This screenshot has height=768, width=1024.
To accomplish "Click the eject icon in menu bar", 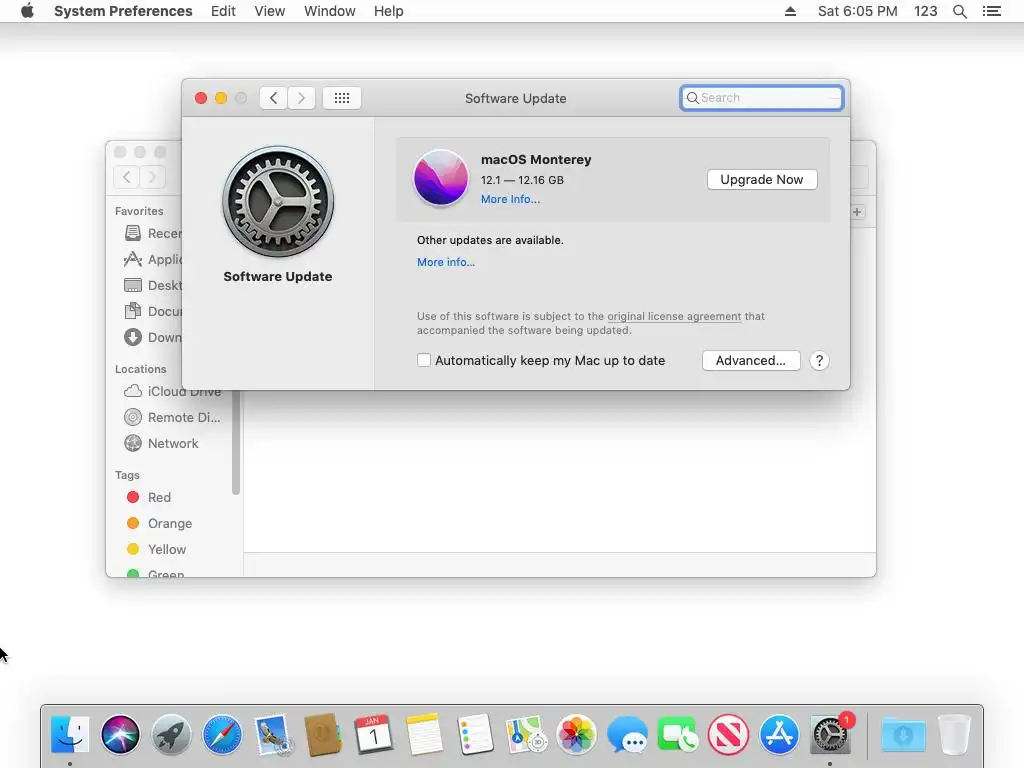I will point(790,11).
